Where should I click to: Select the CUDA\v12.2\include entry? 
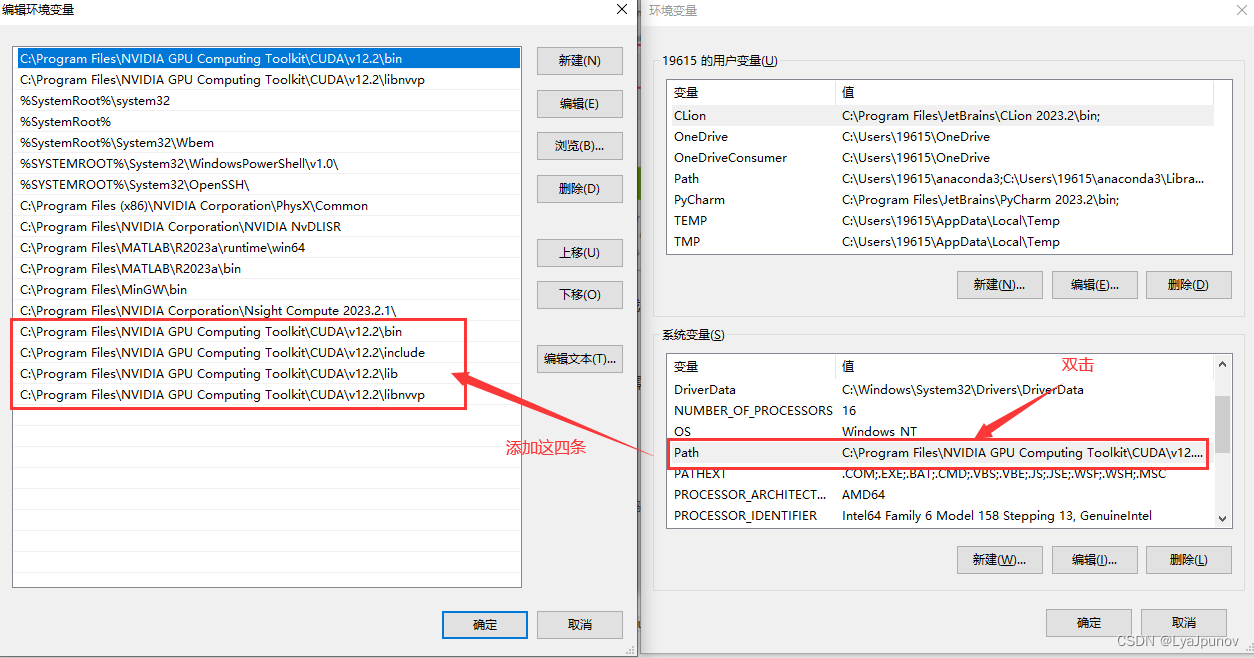268,353
